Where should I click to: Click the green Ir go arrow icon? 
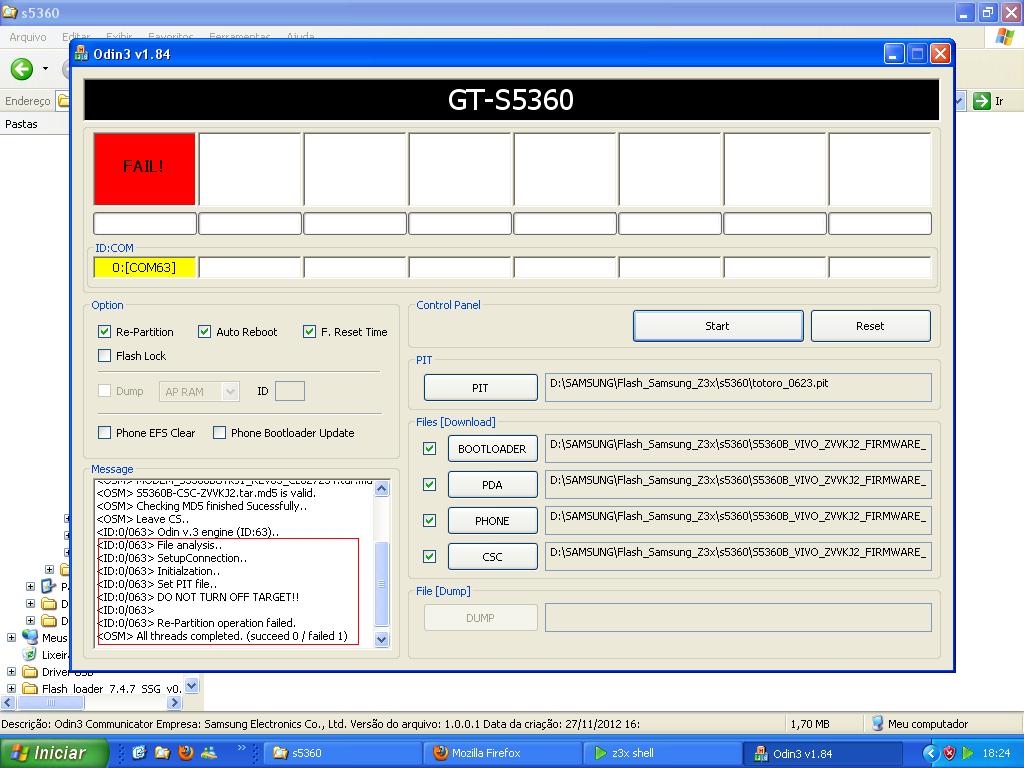981,101
